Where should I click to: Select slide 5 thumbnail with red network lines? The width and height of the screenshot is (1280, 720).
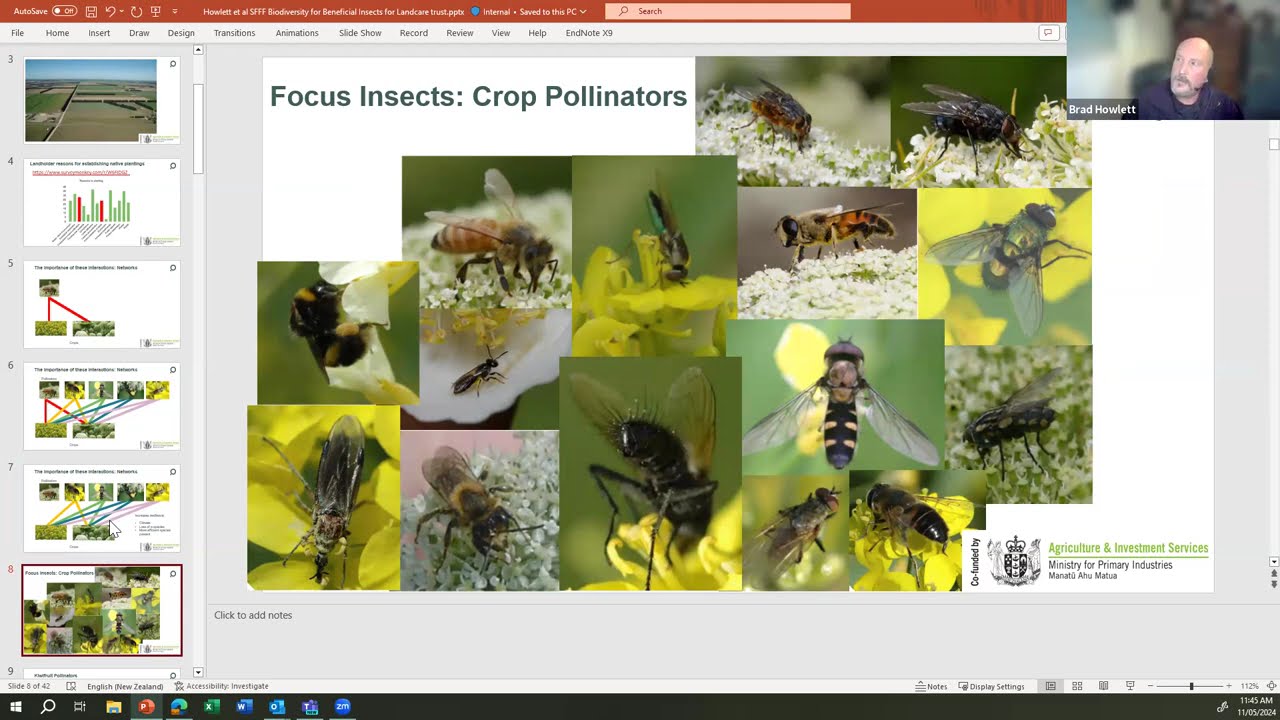(101, 304)
